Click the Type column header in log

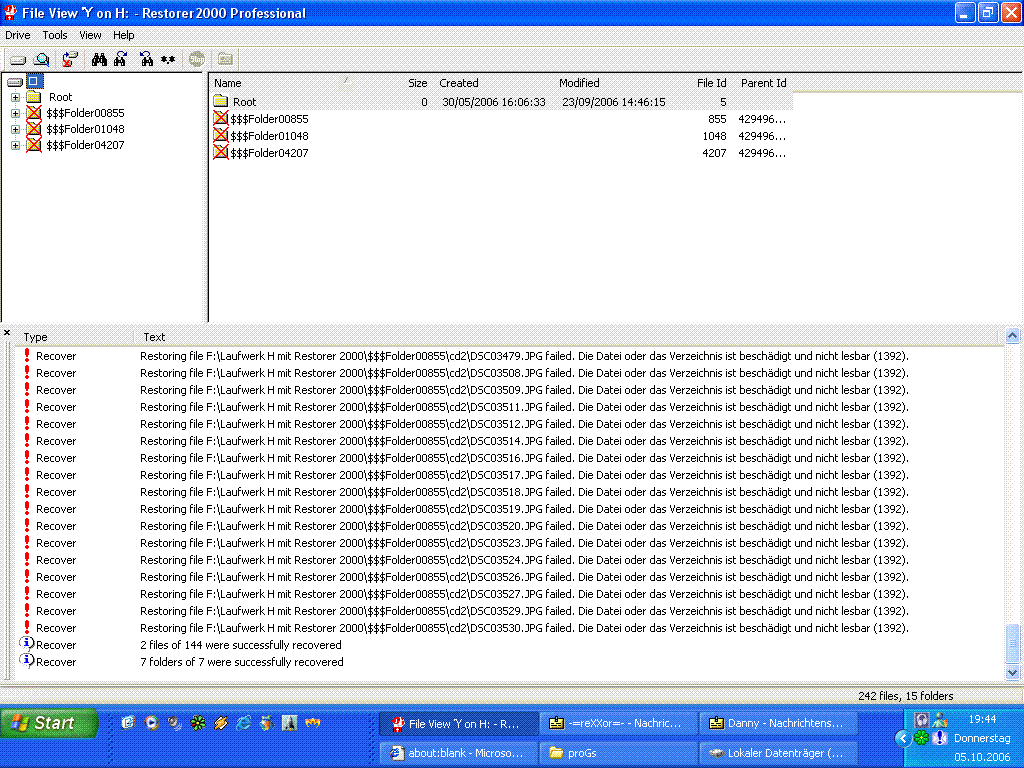(35, 337)
